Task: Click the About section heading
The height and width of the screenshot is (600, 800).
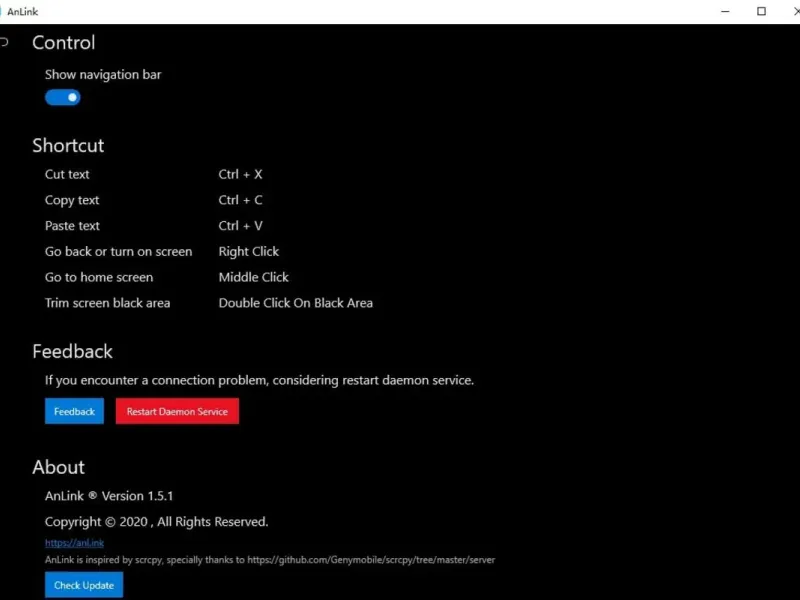Action: (x=59, y=467)
